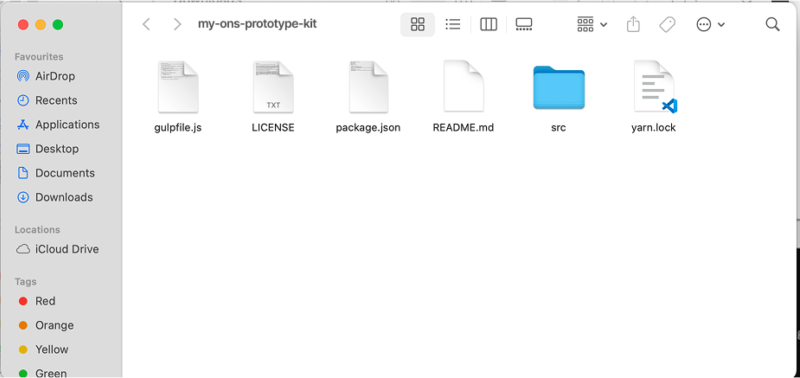Open the More actions ellipsis menu

[x=710, y=24]
